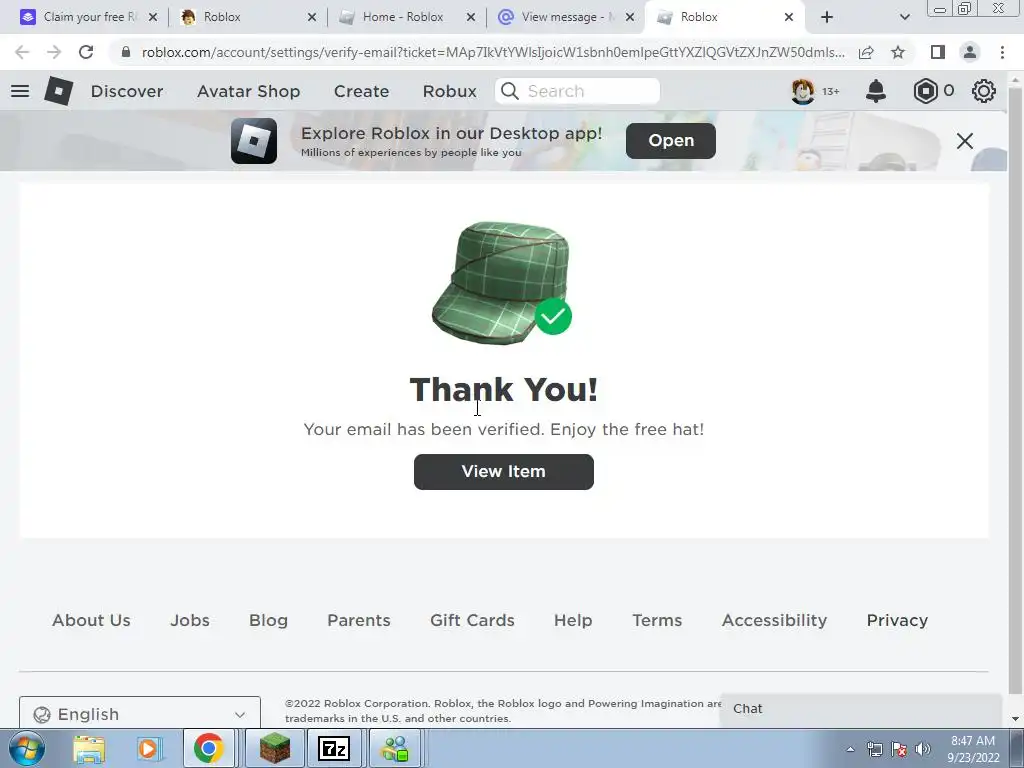Screen dimensions: 1024x768
Task: Click the Chrome taskbar icon
Action: click(208, 749)
